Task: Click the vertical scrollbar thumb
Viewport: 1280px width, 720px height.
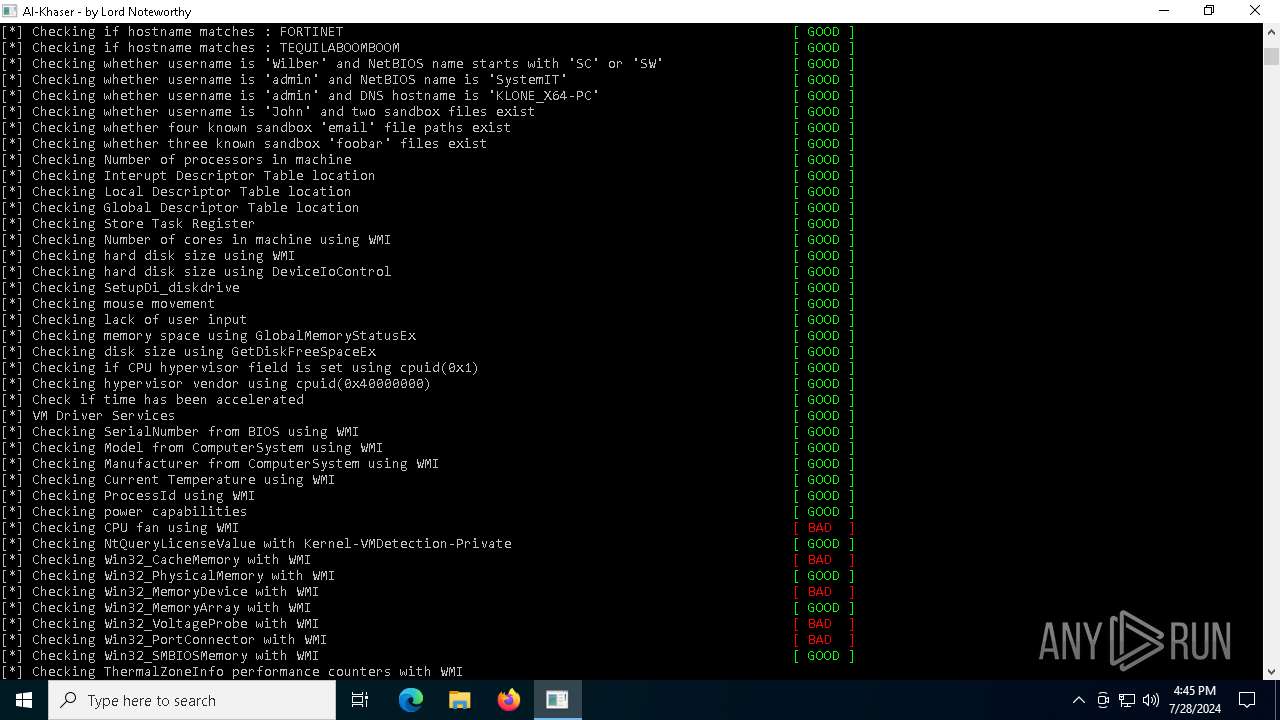Action: coord(1271,56)
